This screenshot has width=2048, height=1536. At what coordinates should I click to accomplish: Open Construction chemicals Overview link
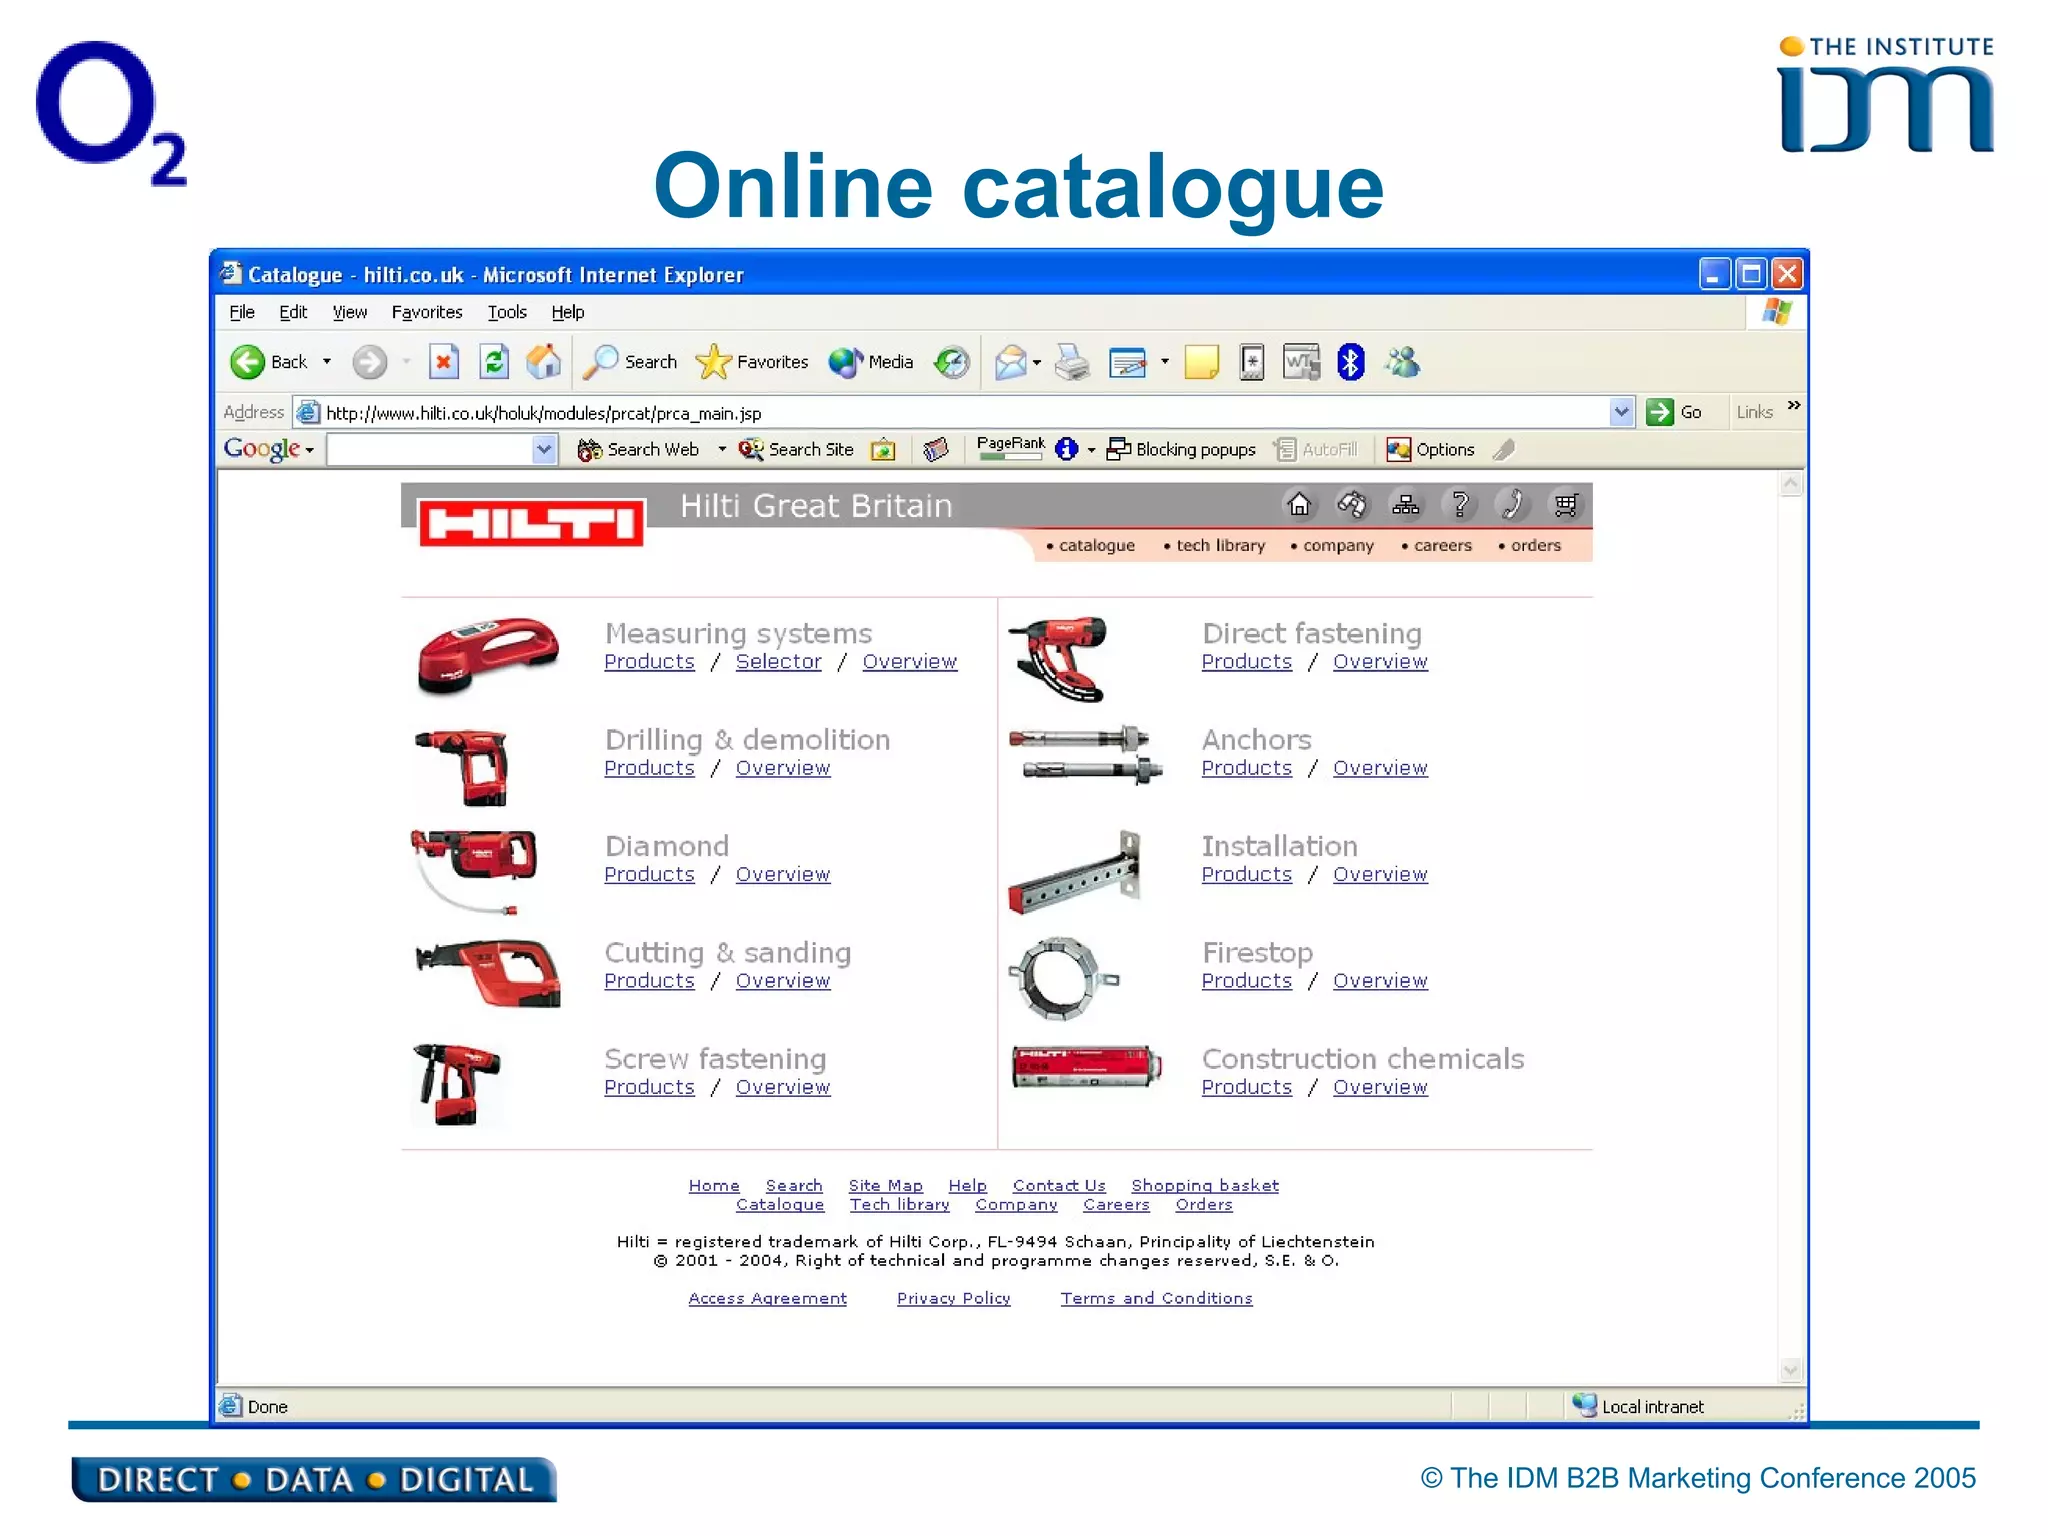[x=1380, y=1087]
